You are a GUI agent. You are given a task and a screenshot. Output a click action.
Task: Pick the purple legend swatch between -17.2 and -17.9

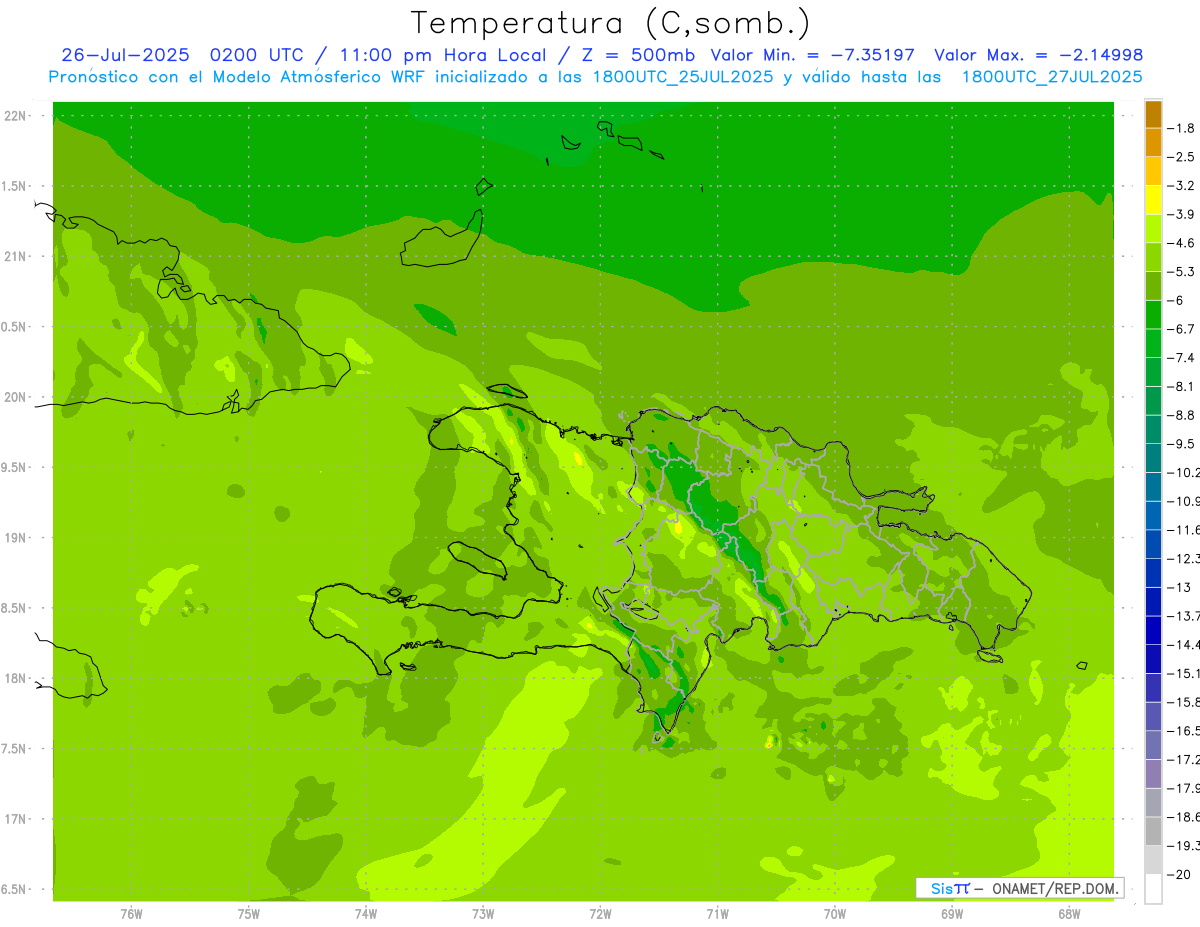pyautogui.click(x=1153, y=775)
